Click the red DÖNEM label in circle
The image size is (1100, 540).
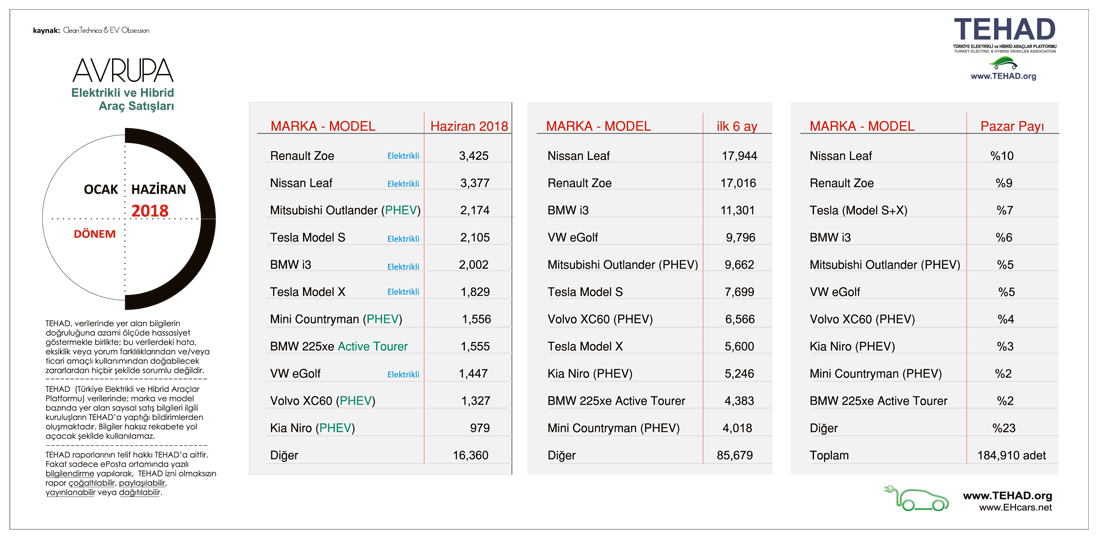point(95,234)
